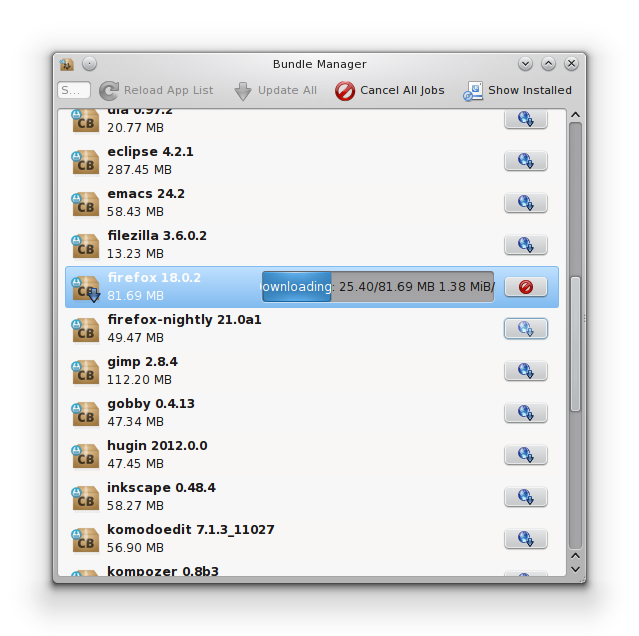This screenshot has width=639, height=636.
Task: Download the inkscape 0.48.4 bundle
Action: tap(526, 497)
